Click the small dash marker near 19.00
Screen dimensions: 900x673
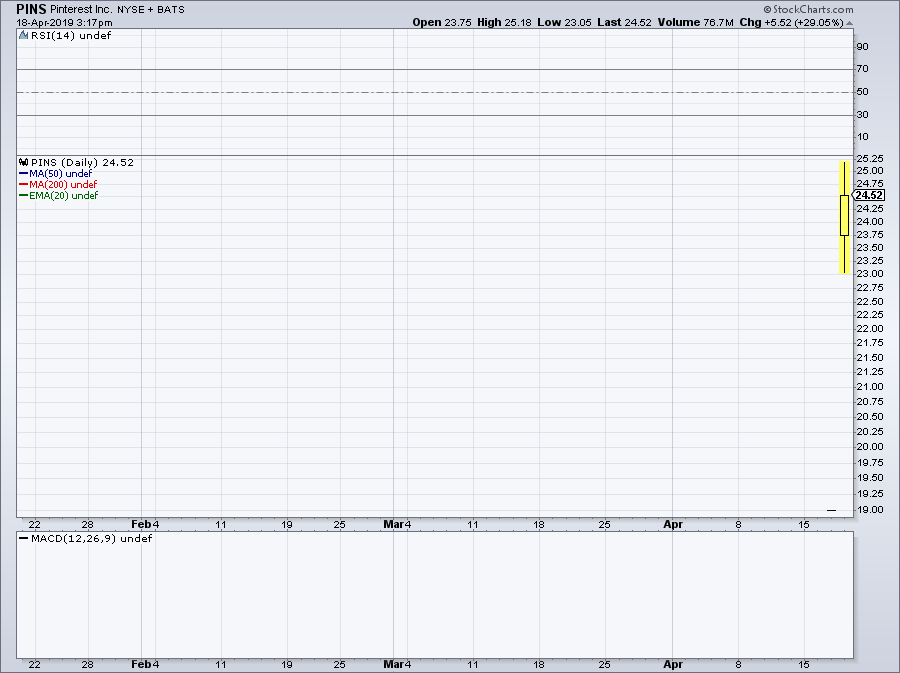tap(832, 510)
